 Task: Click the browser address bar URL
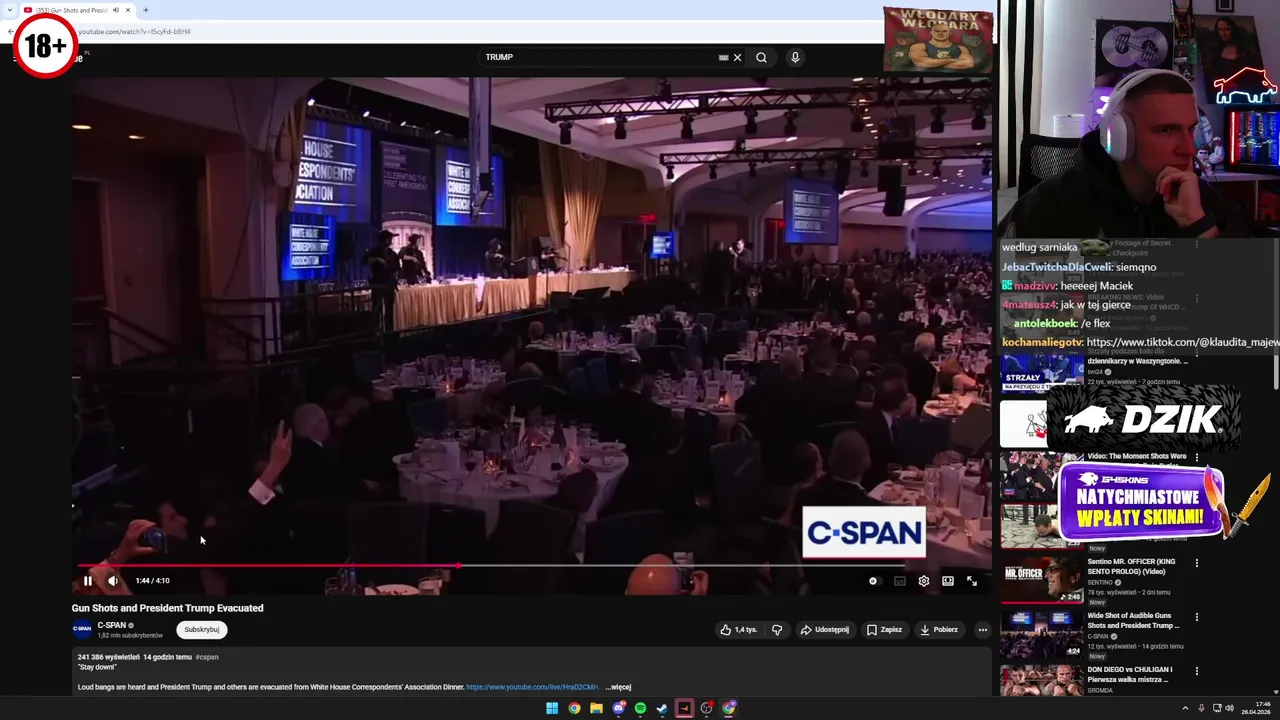(x=134, y=31)
